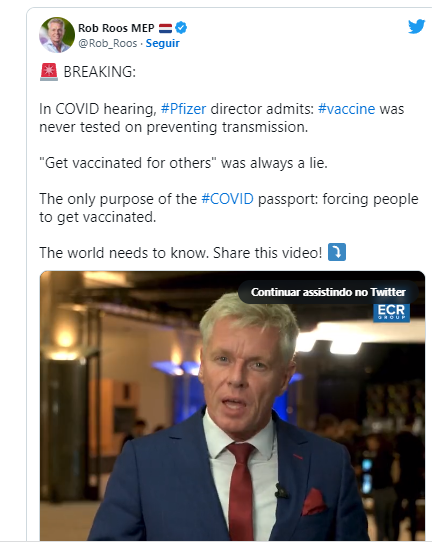
Task: Open the #Pfizer hashtag
Action: [184, 109]
